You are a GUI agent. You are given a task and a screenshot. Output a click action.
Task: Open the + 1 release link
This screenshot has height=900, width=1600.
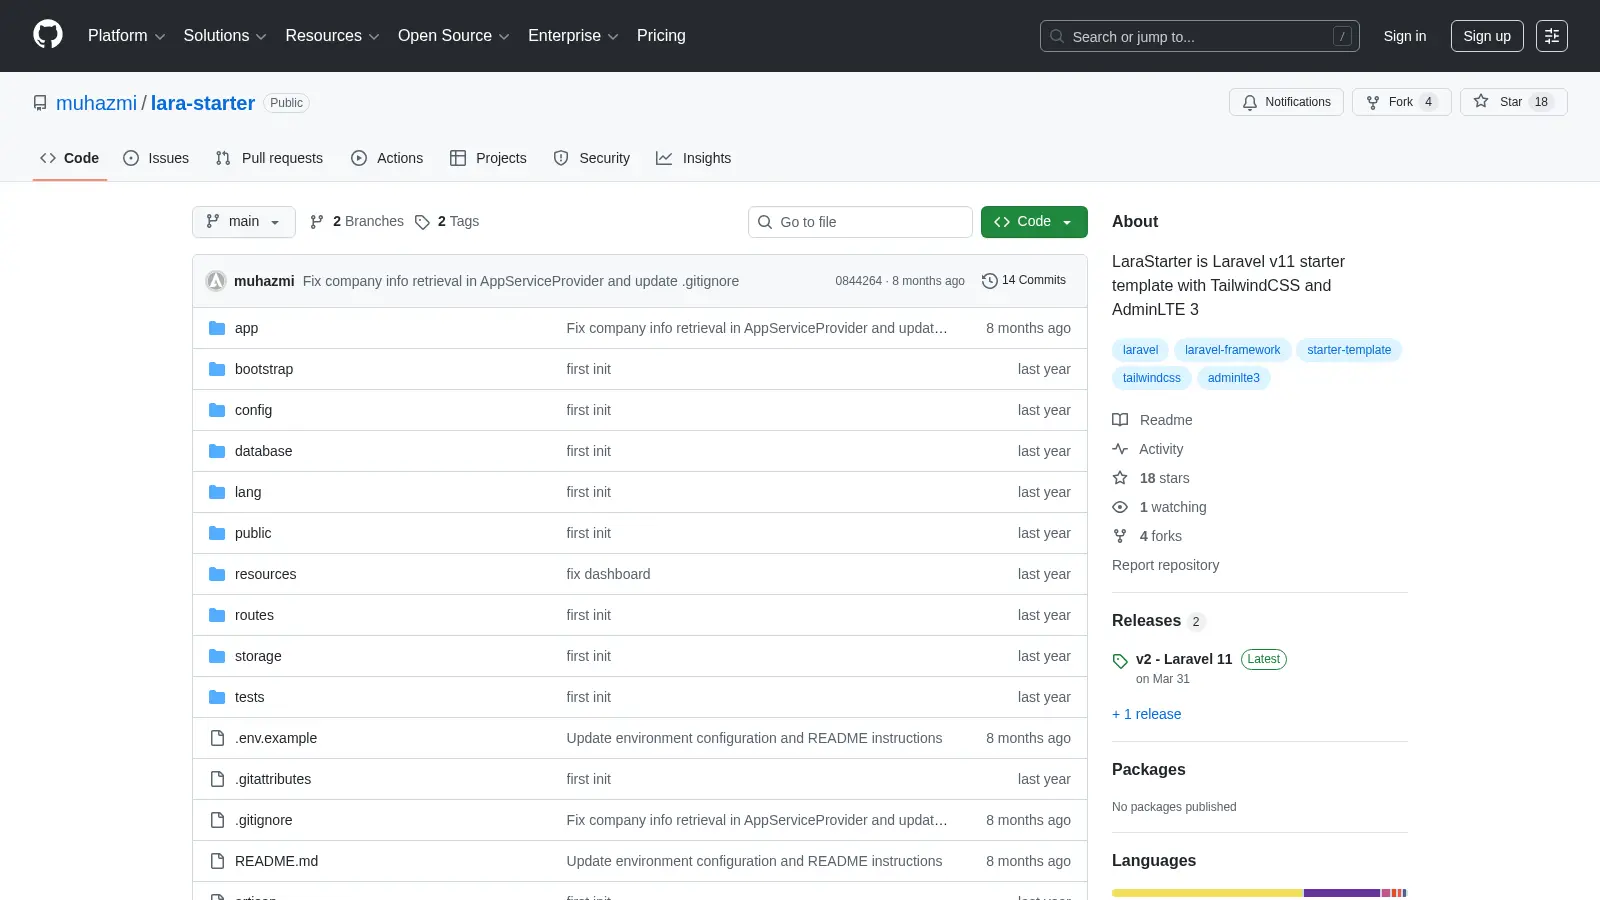pyautogui.click(x=1147, y=714)
